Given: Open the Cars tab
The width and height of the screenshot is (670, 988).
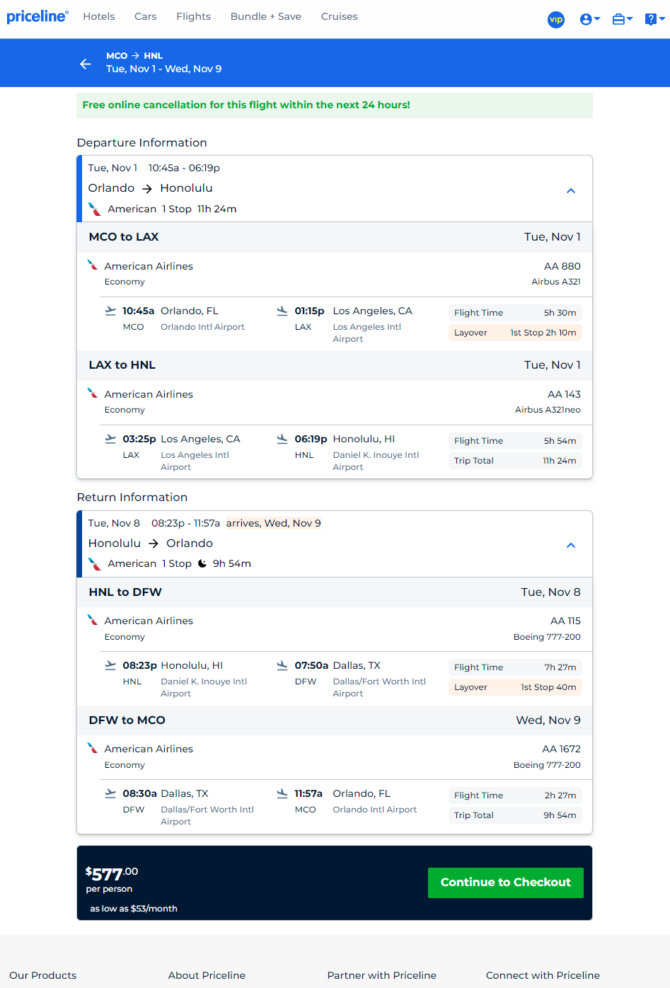Looking at the screenshot, I should click(145, 16).
